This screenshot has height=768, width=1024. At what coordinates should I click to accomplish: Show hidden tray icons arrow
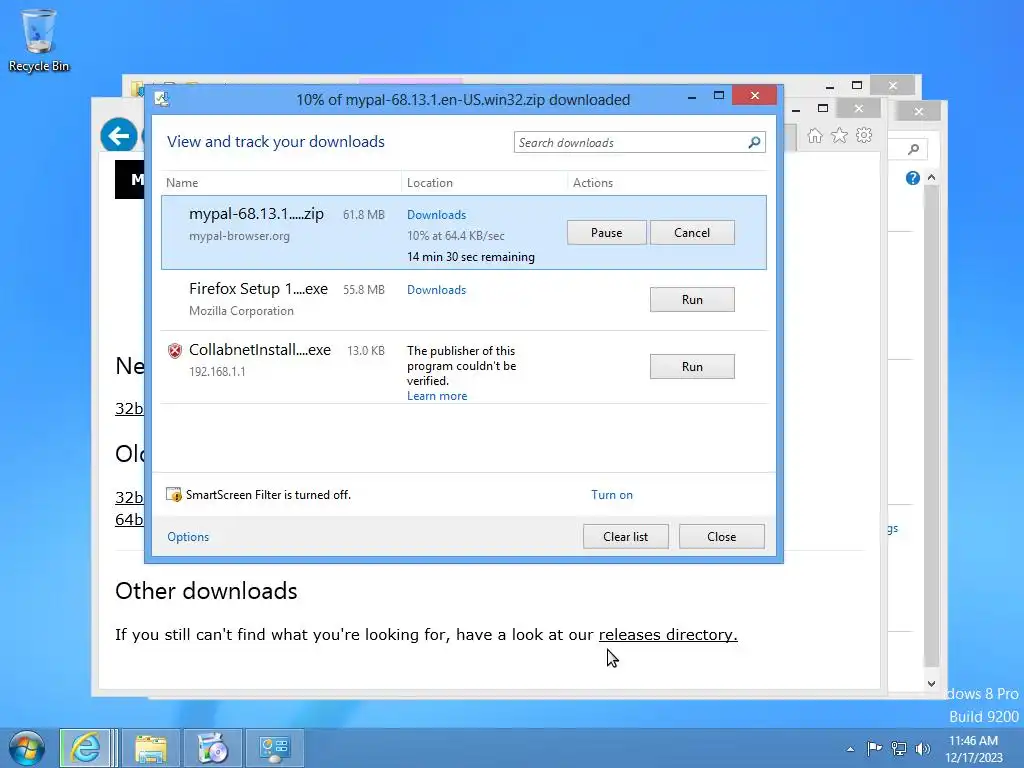[x=850, y=749]
